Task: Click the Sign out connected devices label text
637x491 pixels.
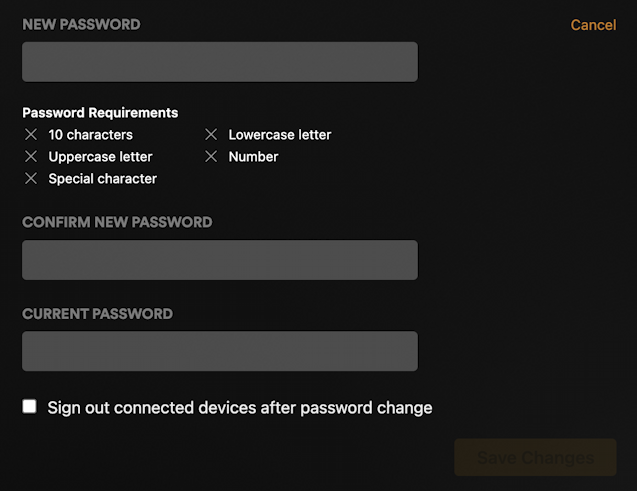Action: (240, 407)
